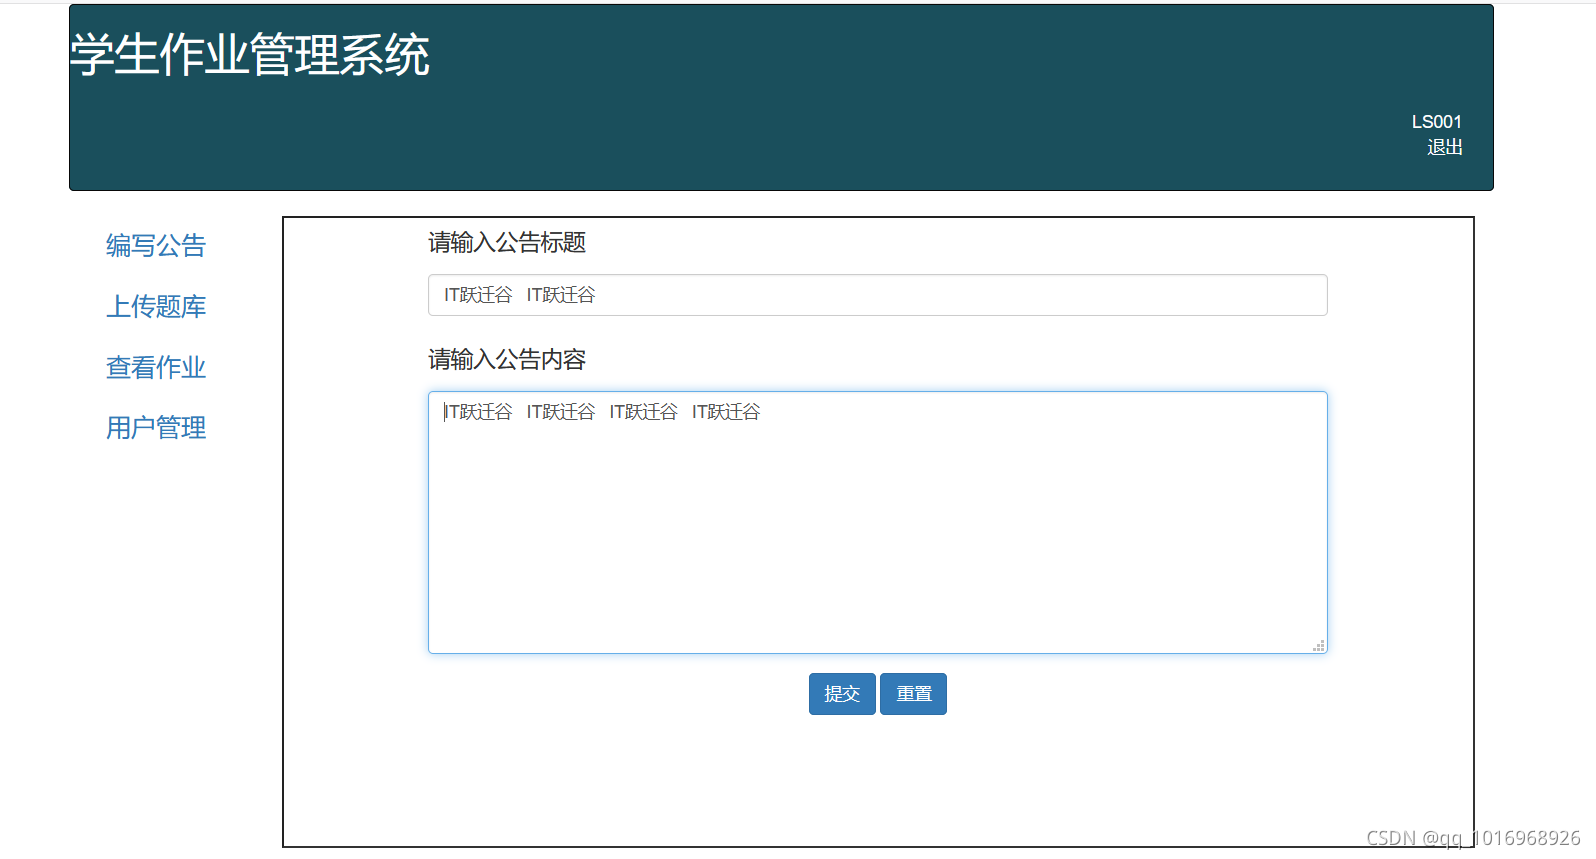Image resolution: width=1596 pixels, height=859 pixels.
Task: Click the 退出 logout link
Action: coord(1445,148)
